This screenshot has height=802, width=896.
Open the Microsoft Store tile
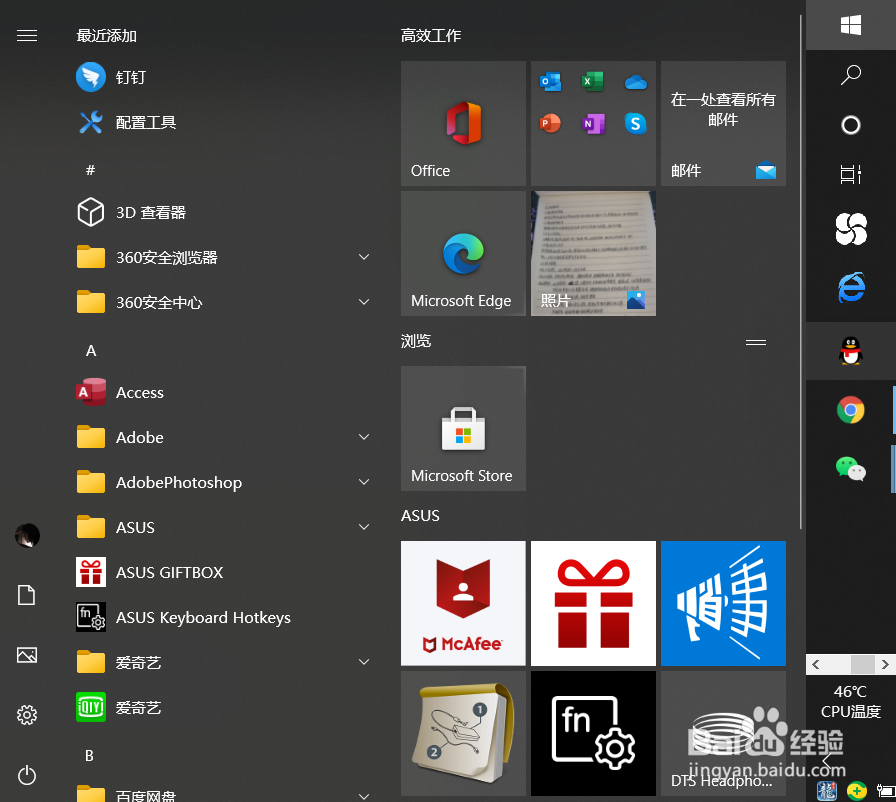[462, 428]
